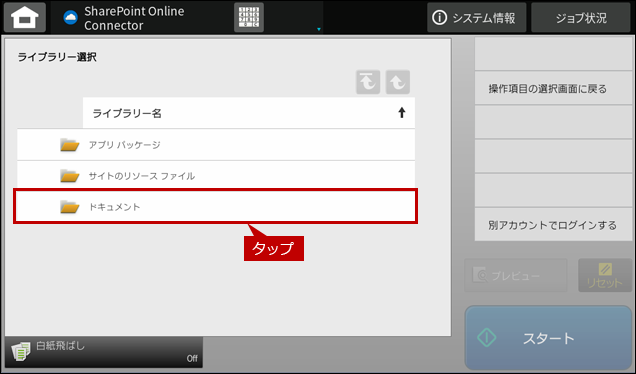Tap folder icon beside アプリ パッケージ
The height and width of the screenshot is (374, 636).
click(69, 145)
